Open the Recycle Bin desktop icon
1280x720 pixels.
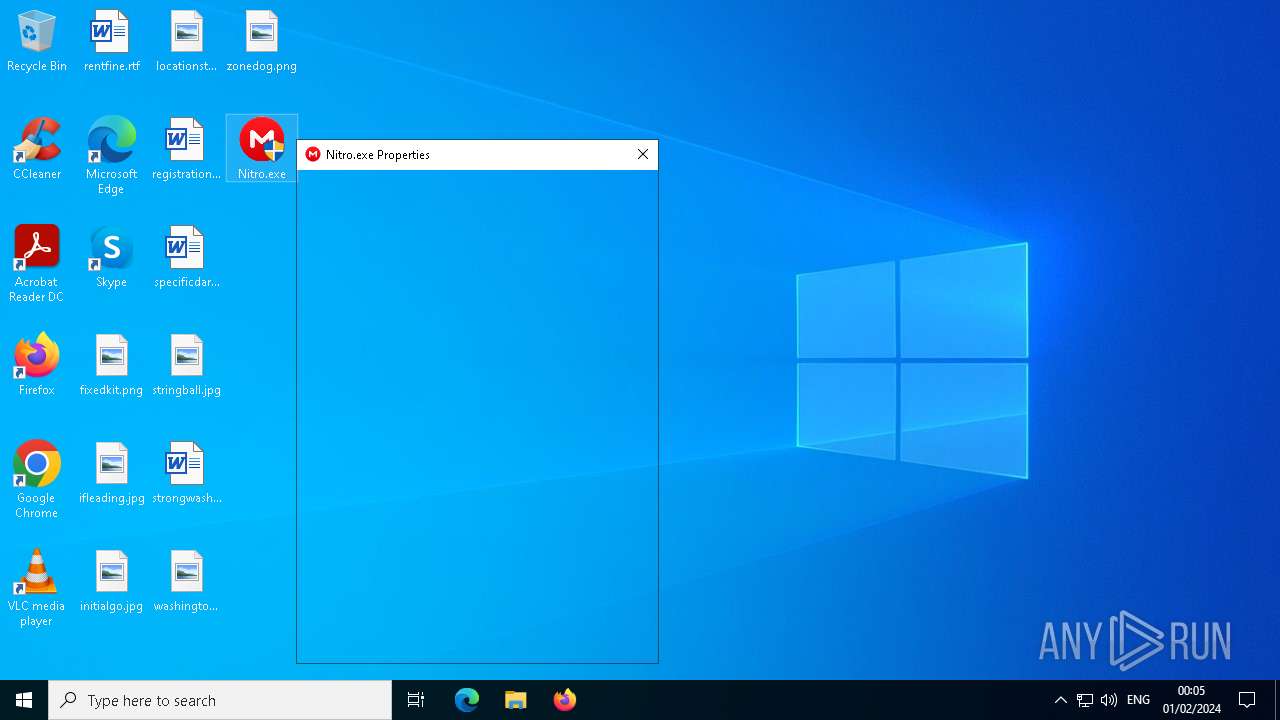click(37, 41)
